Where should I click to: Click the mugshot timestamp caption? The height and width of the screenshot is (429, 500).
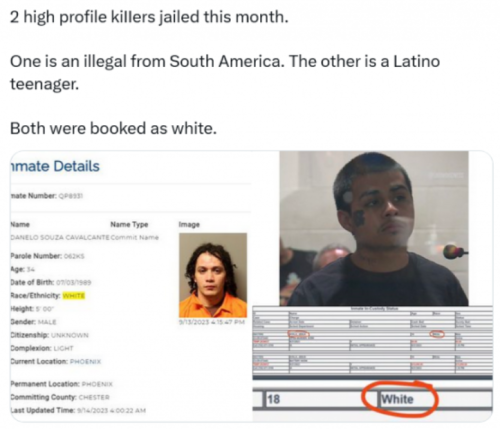[x=212, y=322]
